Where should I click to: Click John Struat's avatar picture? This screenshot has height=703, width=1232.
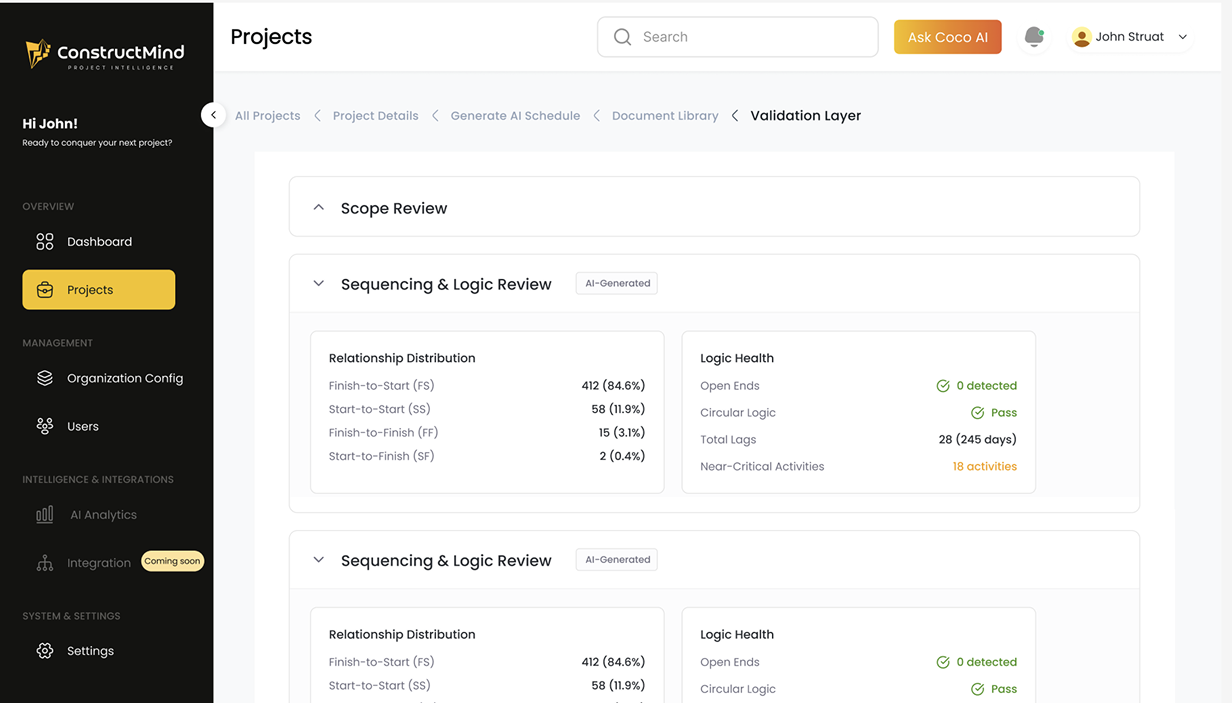(1081, 37)
